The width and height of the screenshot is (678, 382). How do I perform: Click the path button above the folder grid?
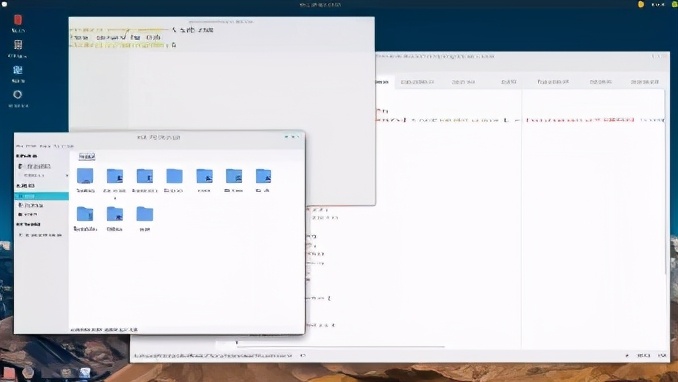coord(87,156)
